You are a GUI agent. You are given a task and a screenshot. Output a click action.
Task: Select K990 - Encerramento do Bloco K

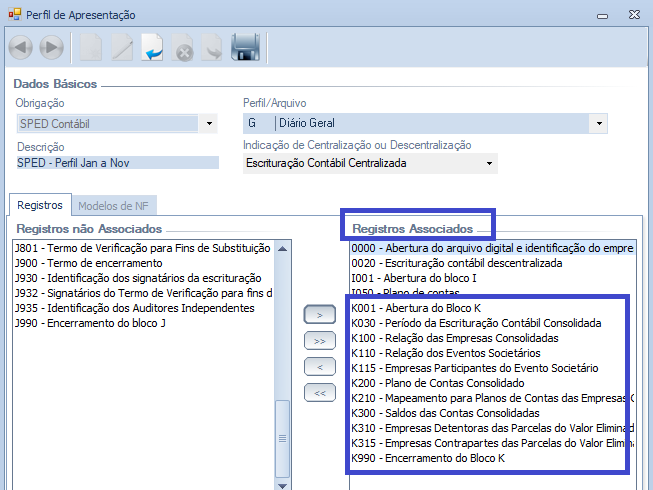[x=493, y=458]
